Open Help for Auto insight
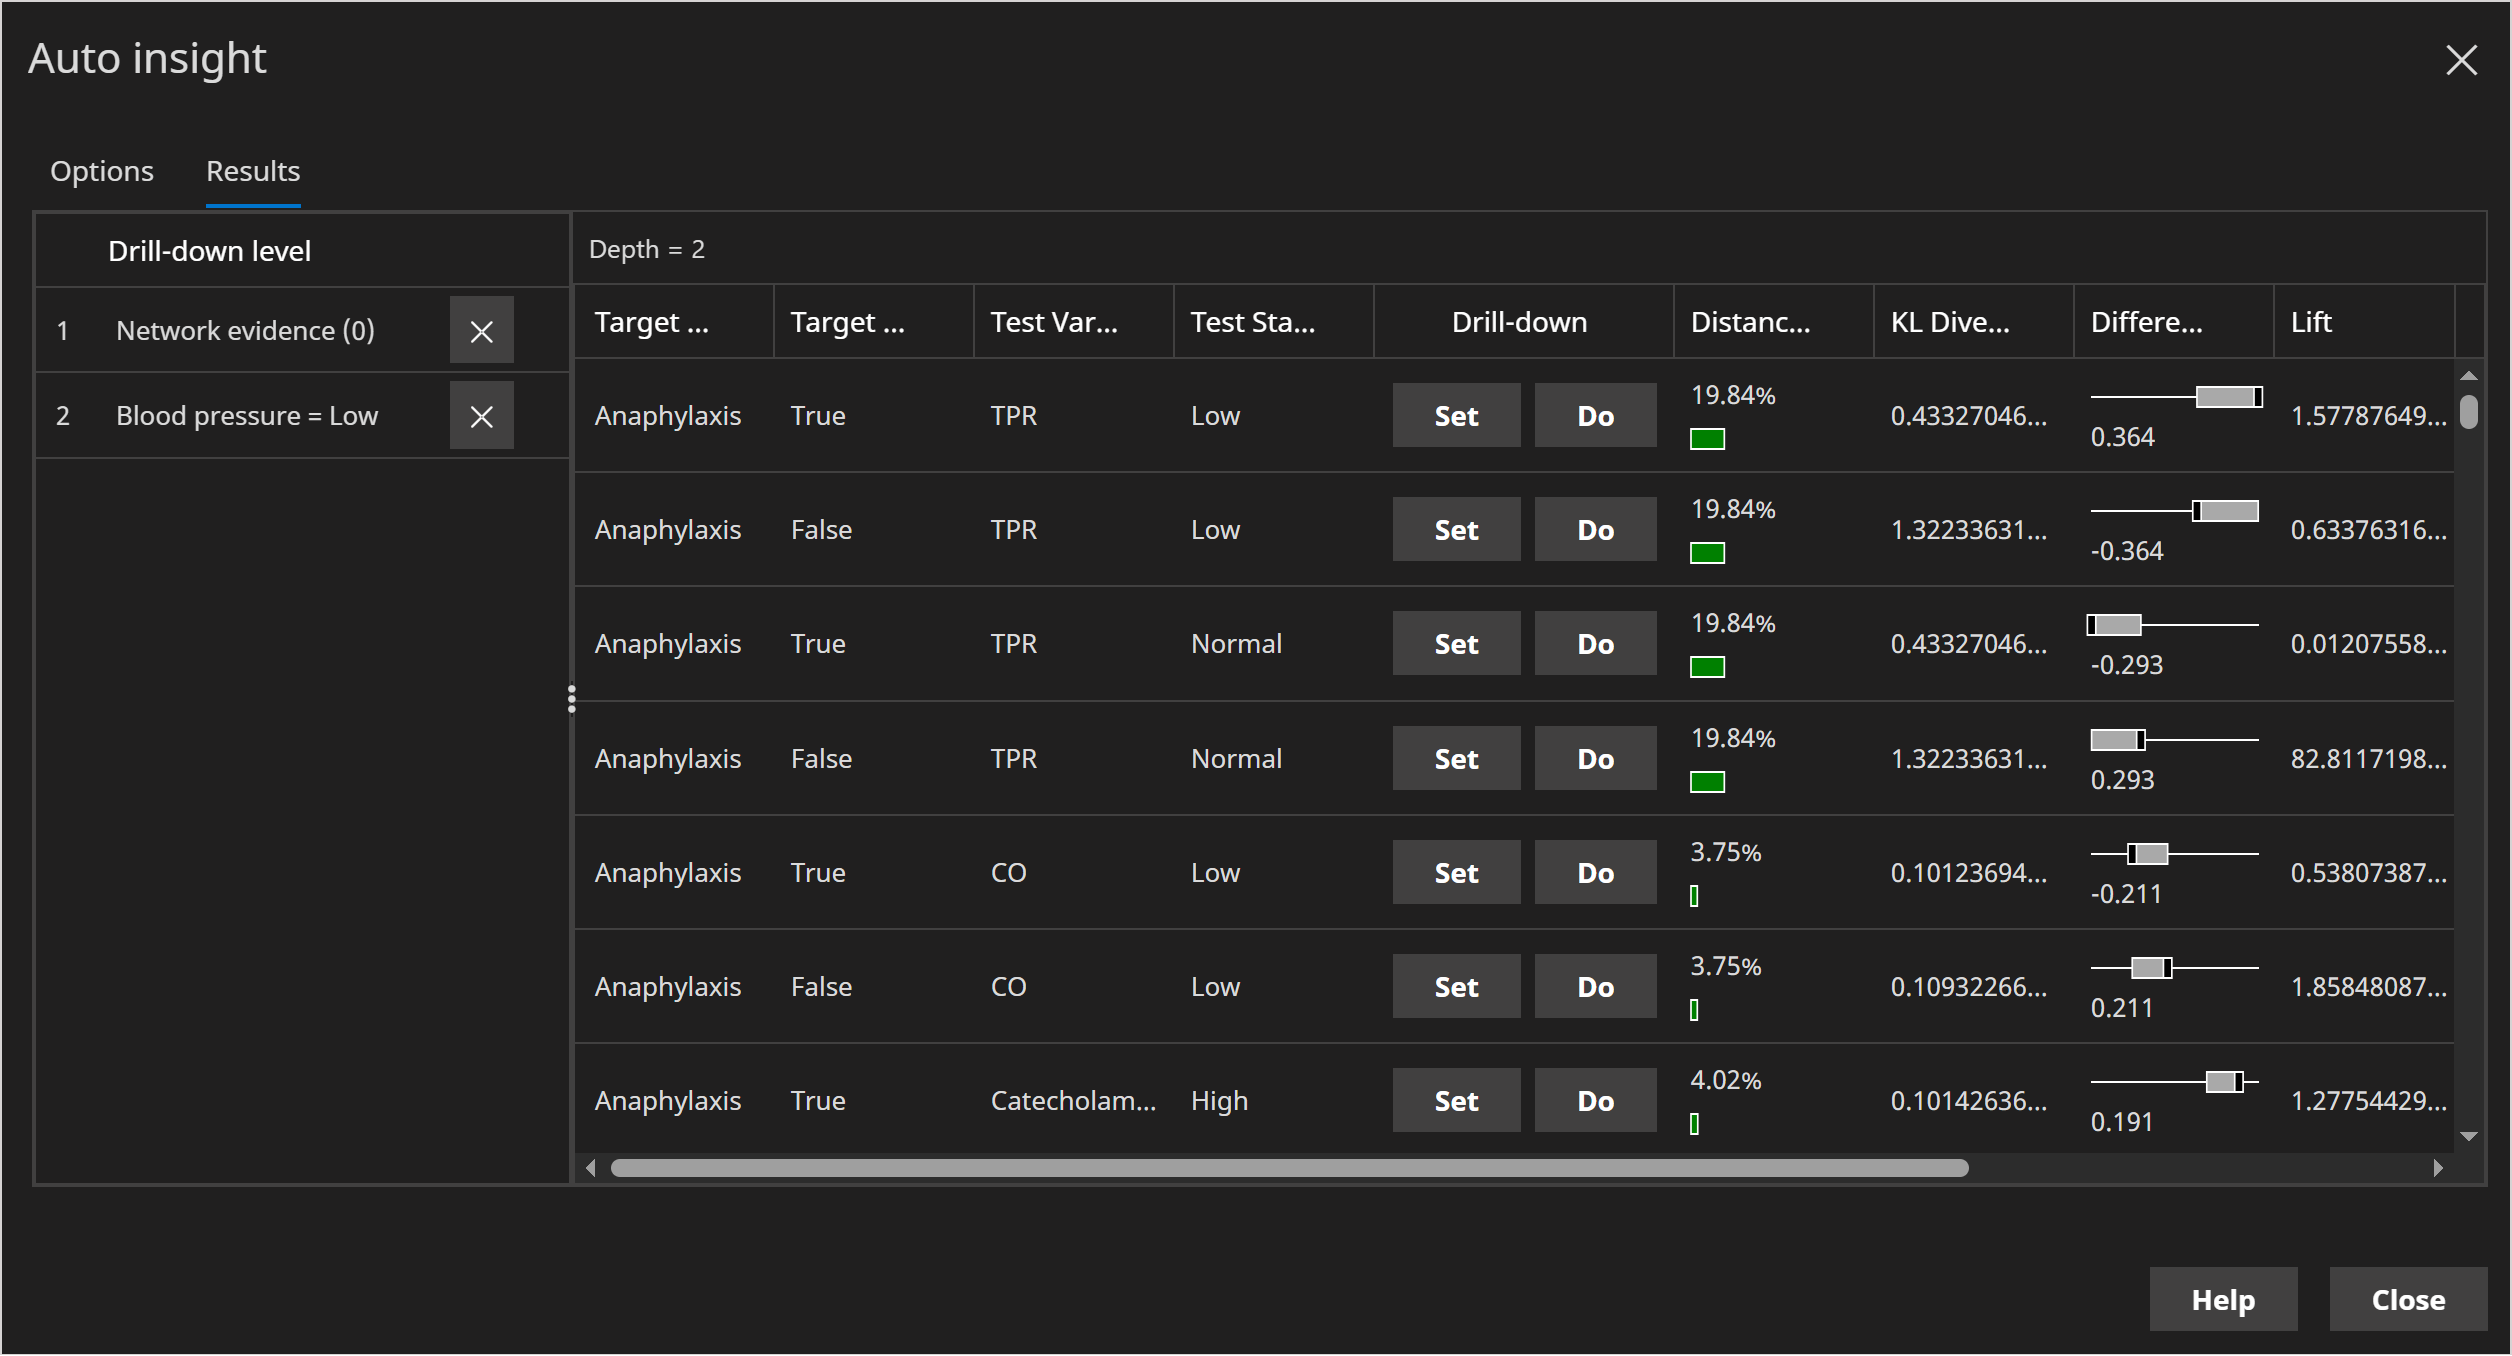Viewport: 2512px width, 1356px height. tap(2222, 1299)
